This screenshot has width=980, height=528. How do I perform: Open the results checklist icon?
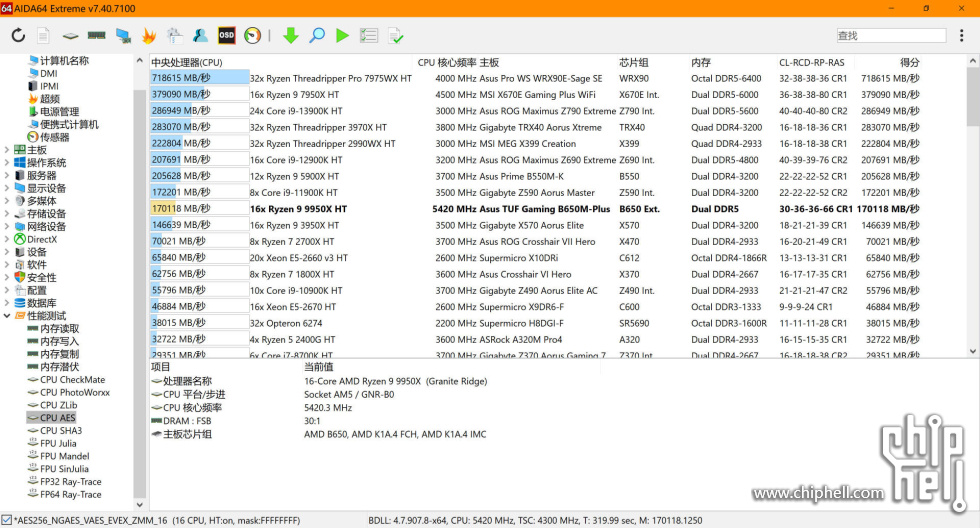[369, 36]
